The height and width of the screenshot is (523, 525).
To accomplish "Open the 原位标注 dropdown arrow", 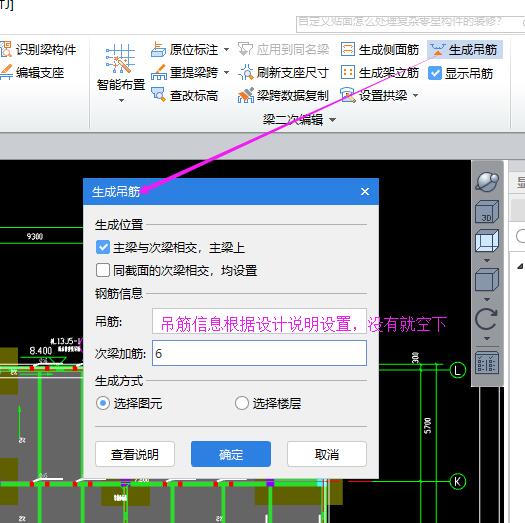I will [x=226, y=50].
